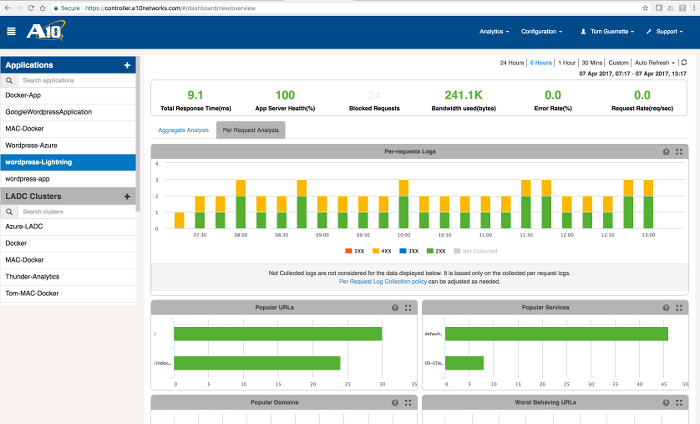Screen dimensions: 700x424
Task: Open the Analytics dropdown menu
Action: pos(494,32)
